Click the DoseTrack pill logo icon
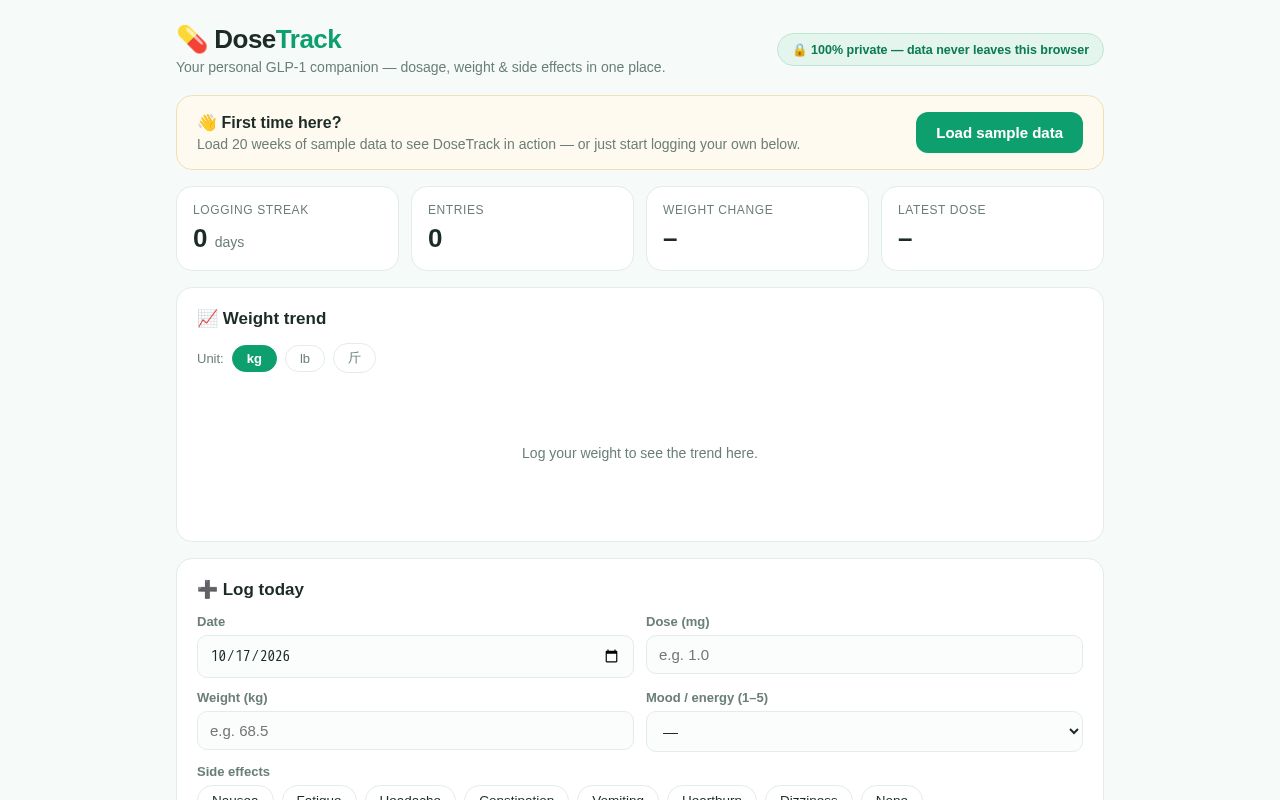1280x800 pixels. pos(192,39)
